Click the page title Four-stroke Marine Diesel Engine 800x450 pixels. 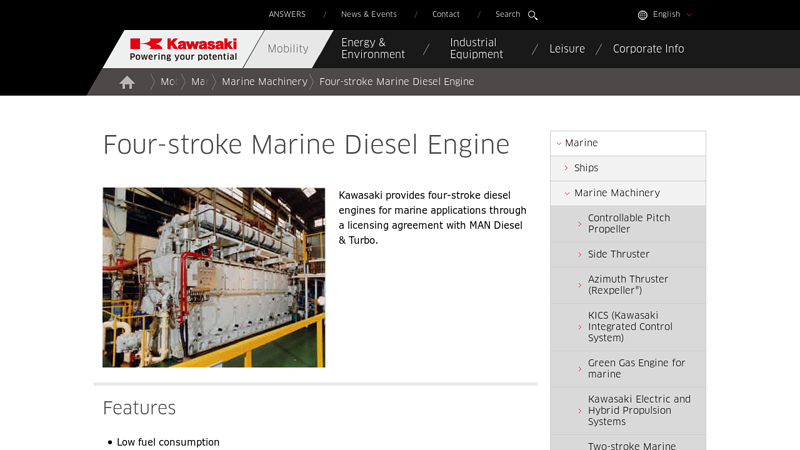(306, 145)
